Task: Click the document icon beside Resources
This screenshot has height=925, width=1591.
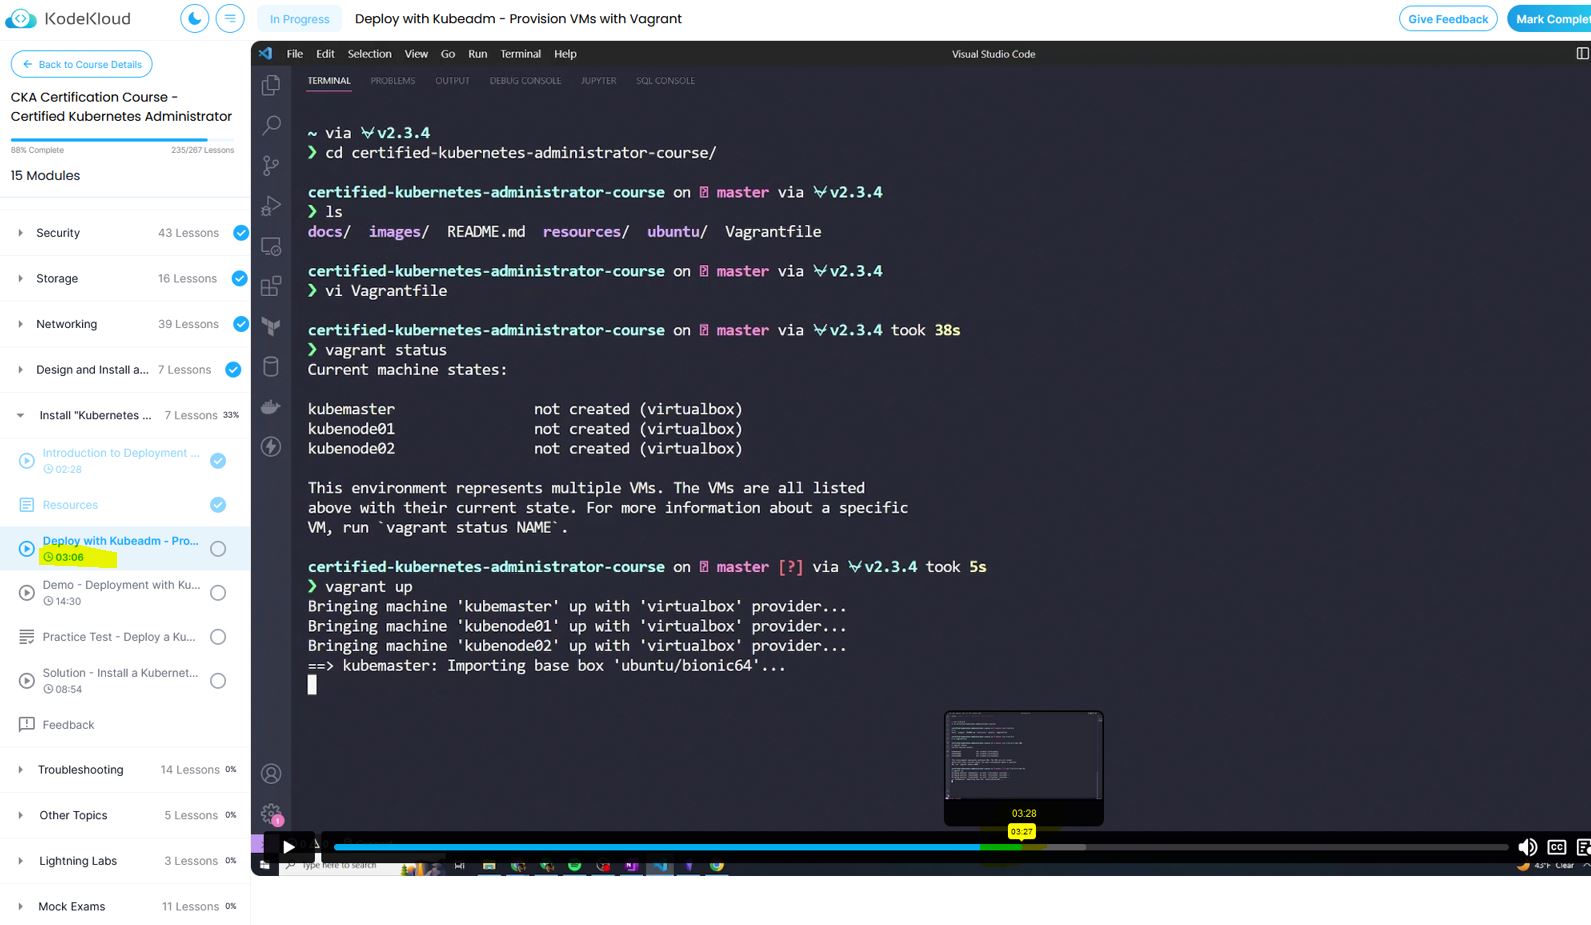Action: tap(27, 505)
